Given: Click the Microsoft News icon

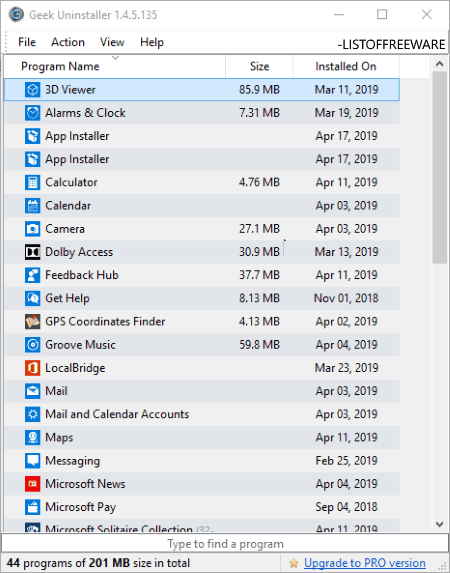Looking at the screenshot, I should point(33,484).
